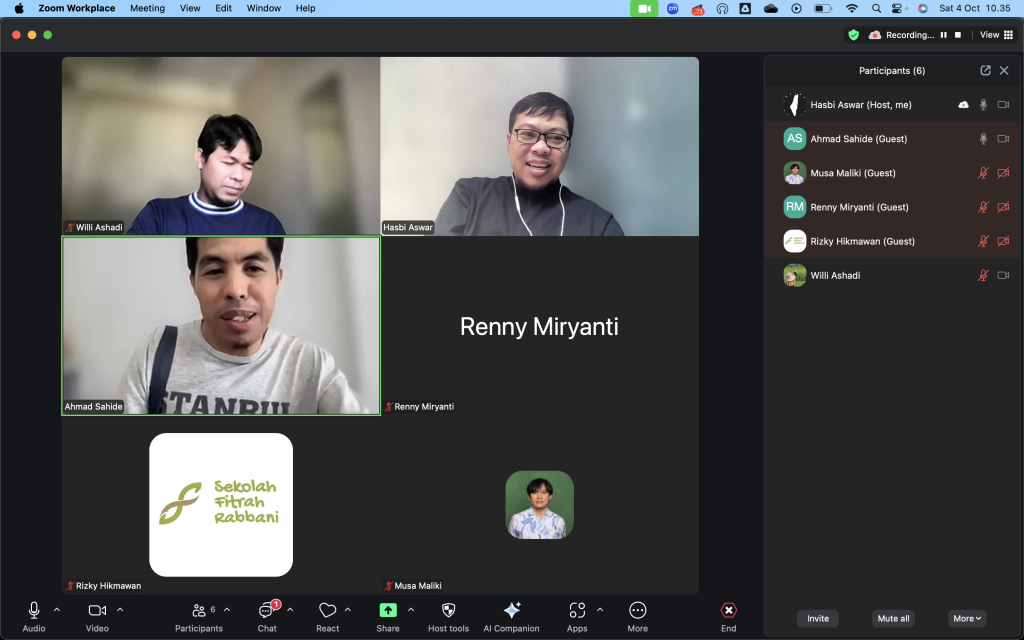1024x640 pixels.
Task: Launch the AI Companion sparkle icon
Action: [511, 611]
